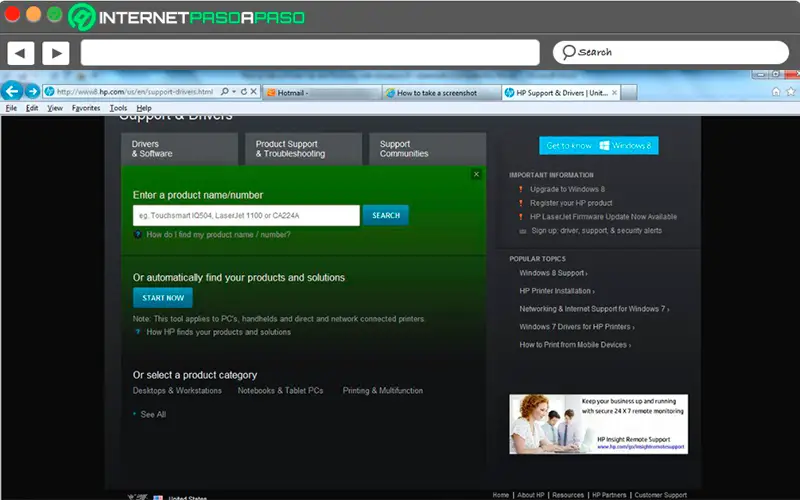Click the address bar search magnifier icon

224,92
